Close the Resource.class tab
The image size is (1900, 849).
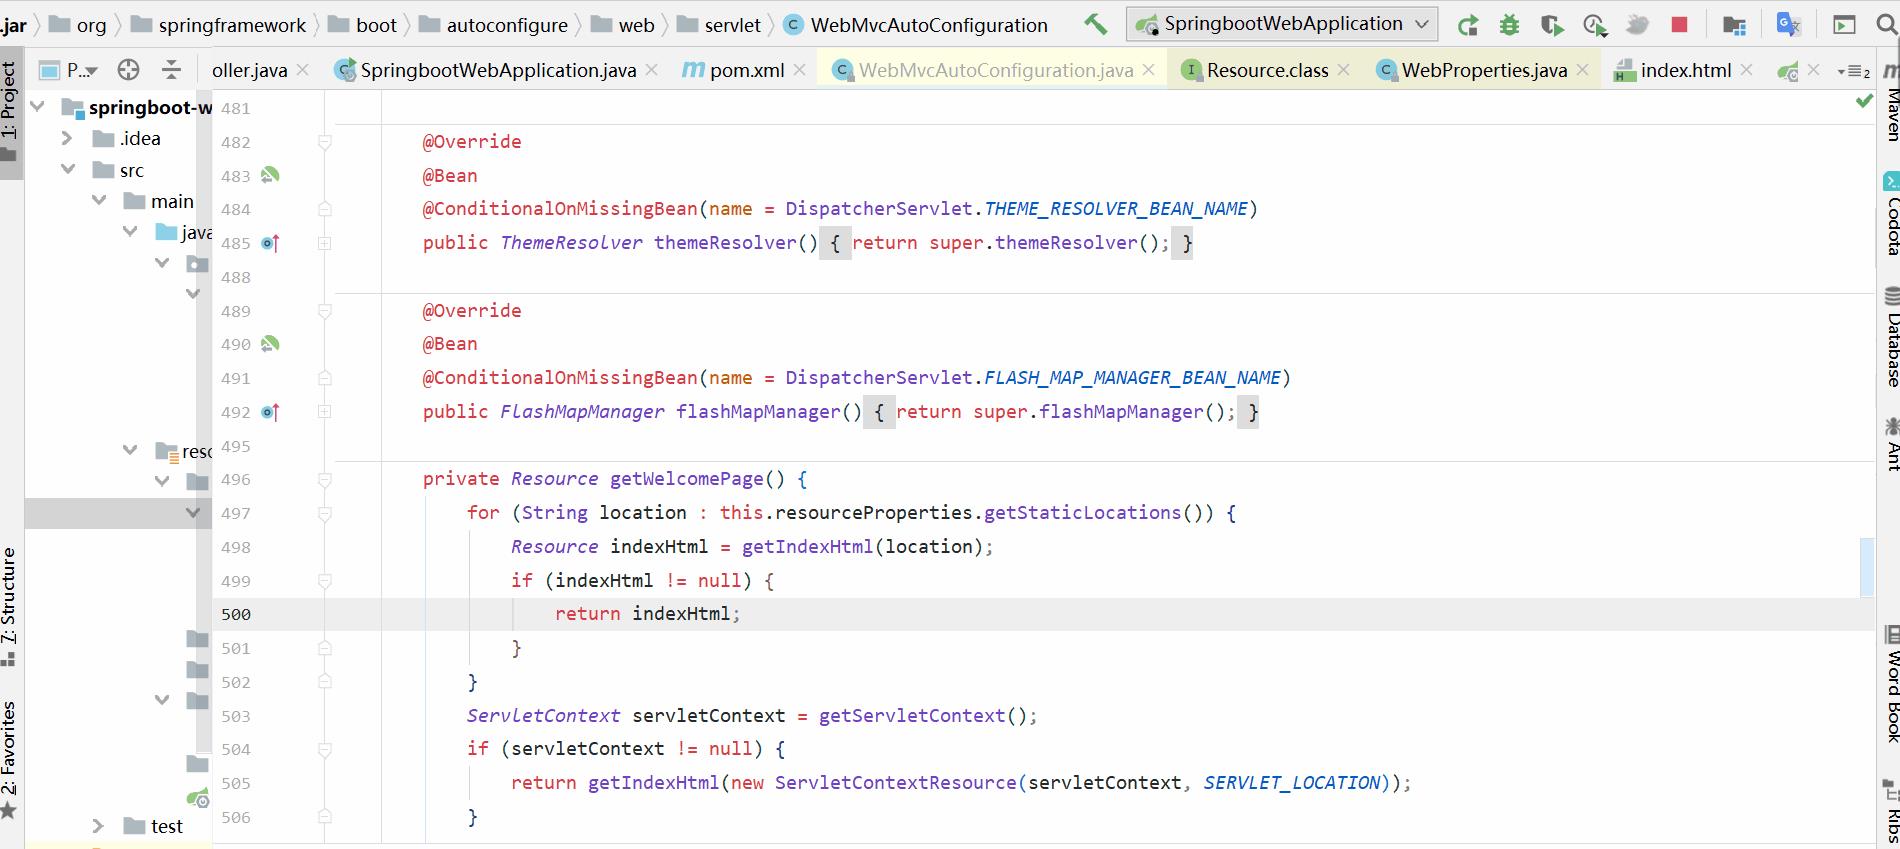pyautogui.click(x=1343, y=70)
